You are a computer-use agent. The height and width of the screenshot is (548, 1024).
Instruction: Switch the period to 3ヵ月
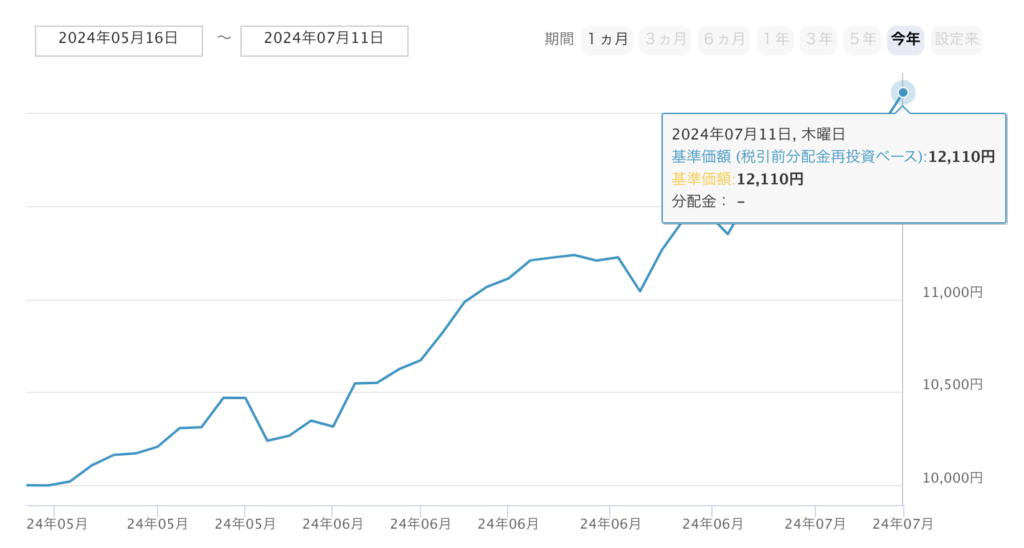[x=665, y=39]
